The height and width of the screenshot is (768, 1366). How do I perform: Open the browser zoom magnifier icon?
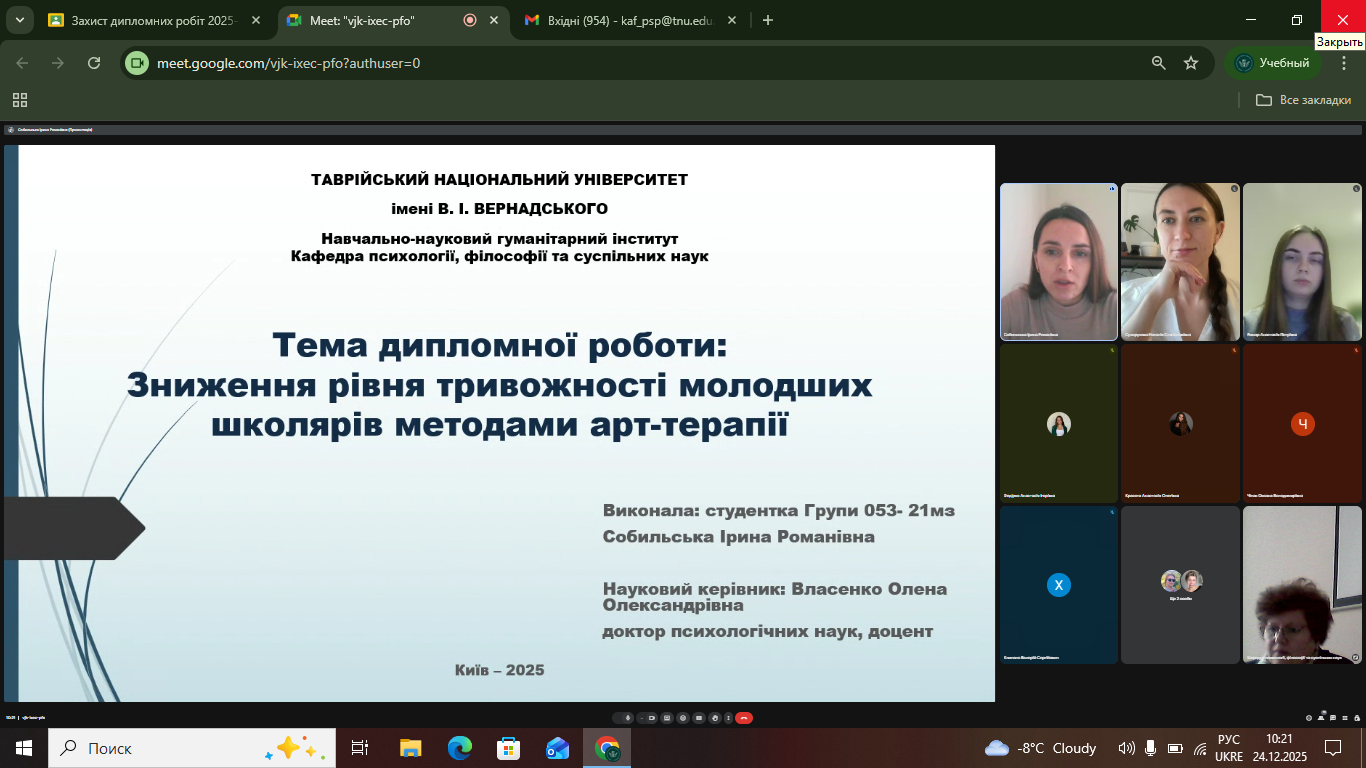[x=1158, y=63]
